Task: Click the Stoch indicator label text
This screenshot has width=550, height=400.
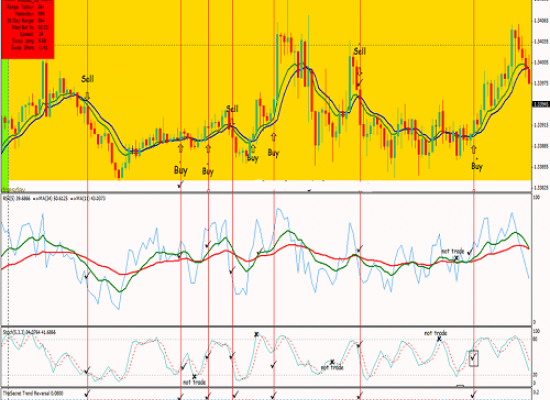Action: point(29,332)
